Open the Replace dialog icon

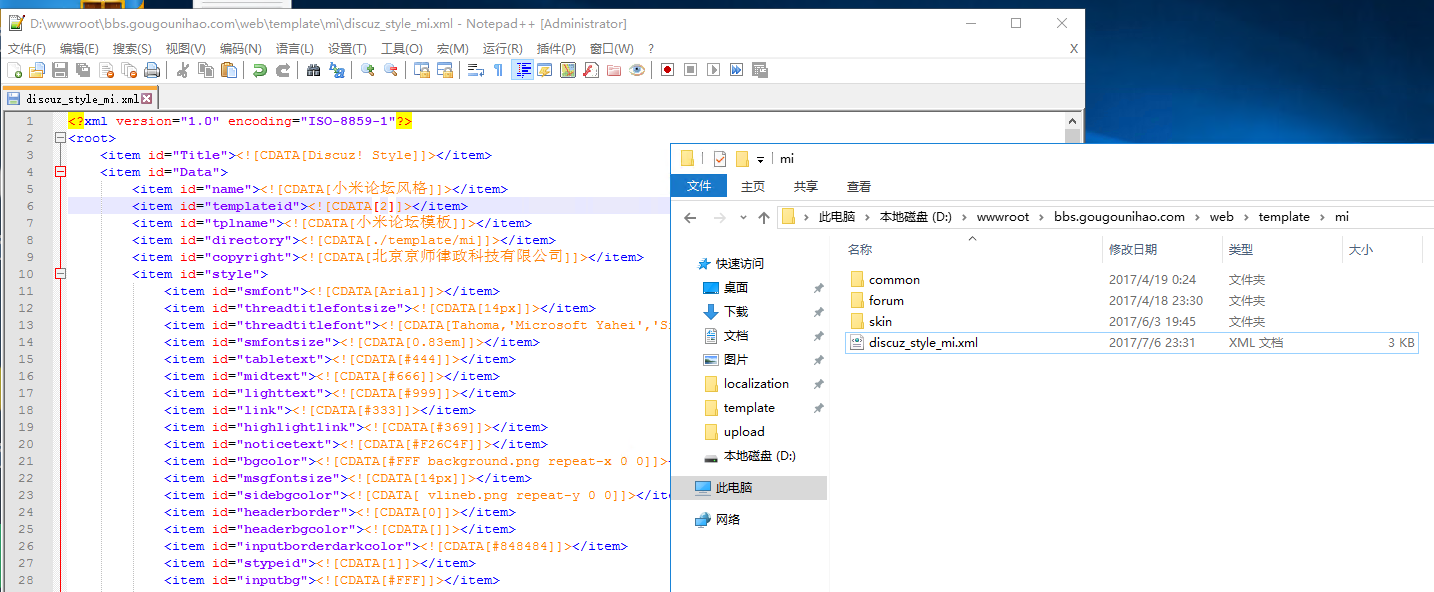337,70
